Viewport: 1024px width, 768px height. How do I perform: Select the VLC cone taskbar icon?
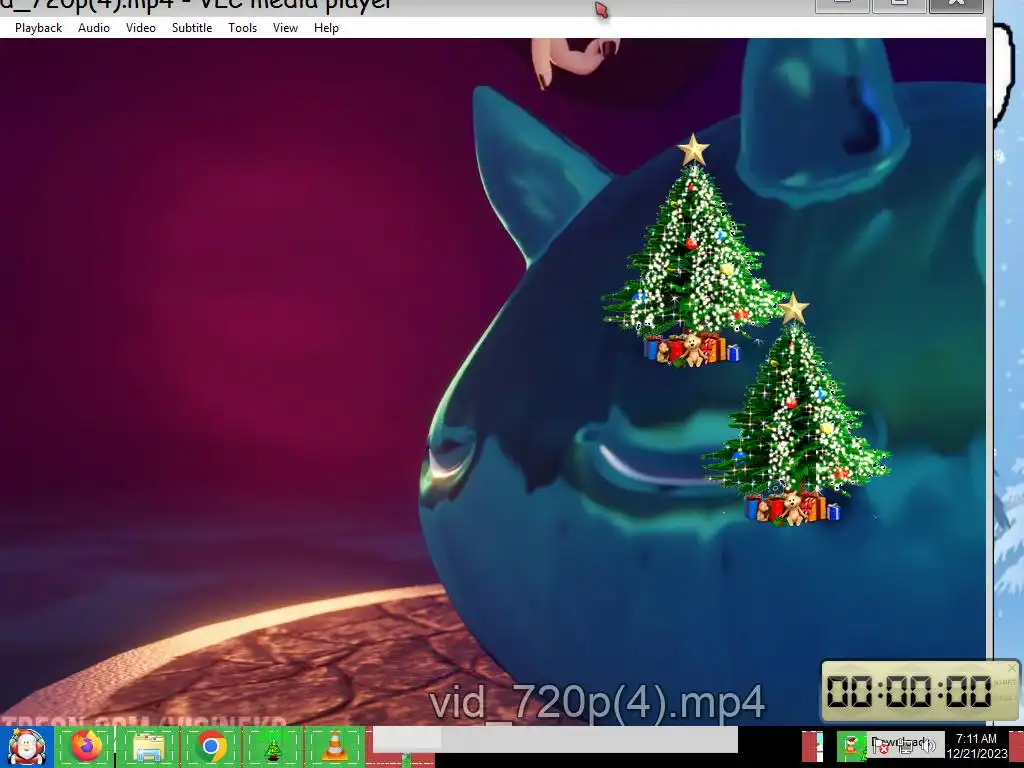[x=334, y=746]
